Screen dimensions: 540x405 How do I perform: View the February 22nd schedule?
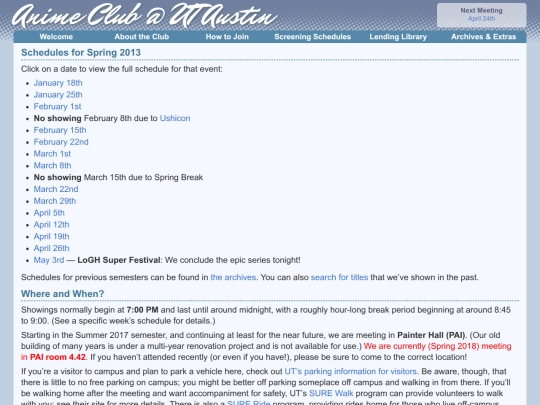(x=61, y=142)
